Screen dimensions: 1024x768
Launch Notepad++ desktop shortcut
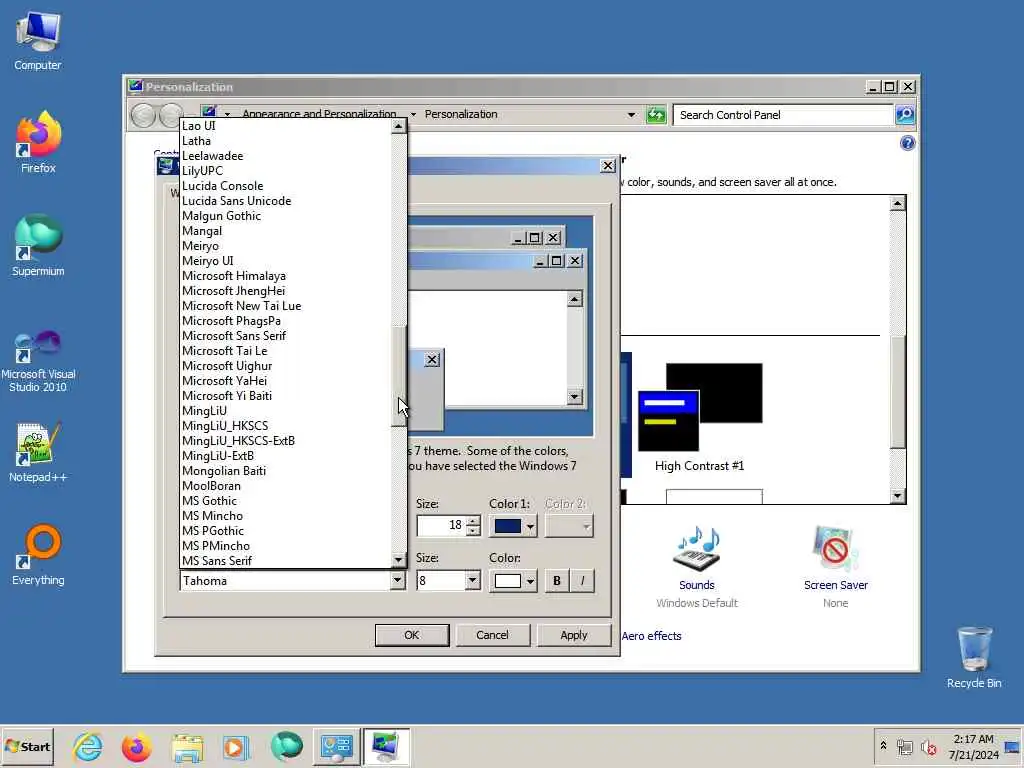pyautogui.click(x=38, y=453)
